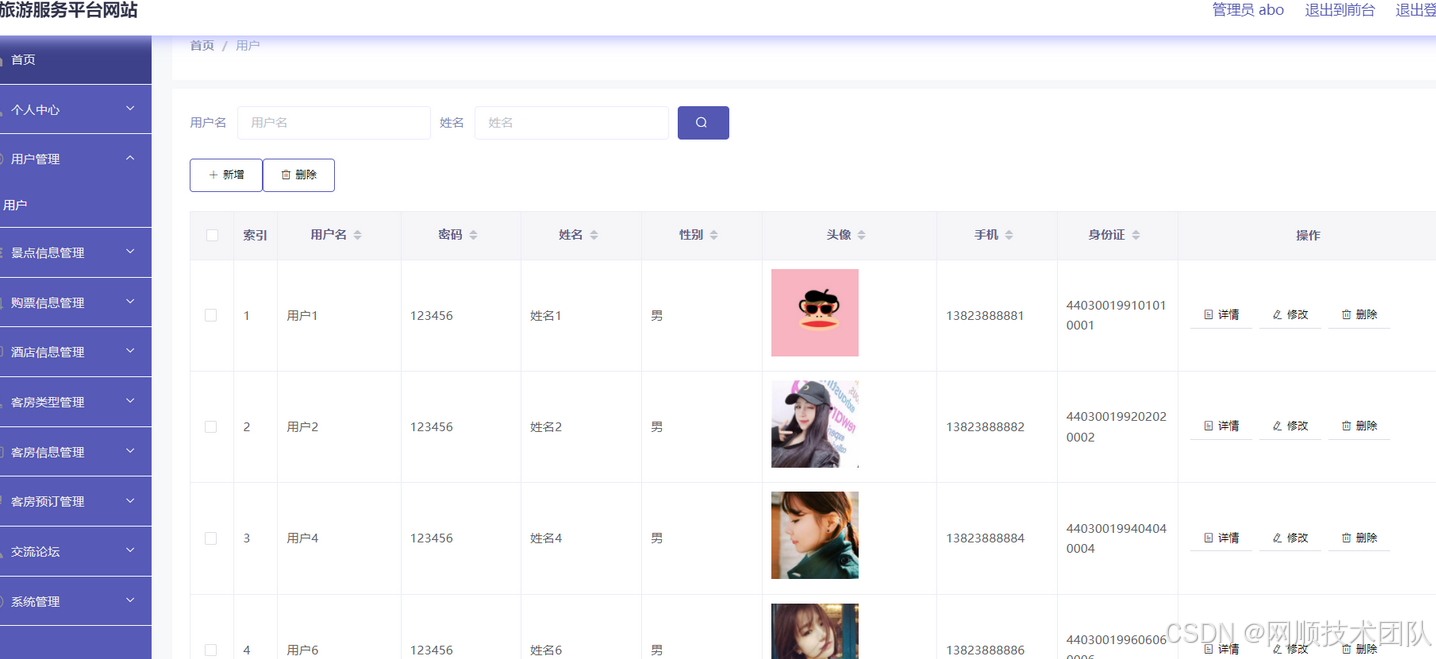Check the row for 用户4
The width and height of the screenshot is (1436, 659).
pos(211,538)
